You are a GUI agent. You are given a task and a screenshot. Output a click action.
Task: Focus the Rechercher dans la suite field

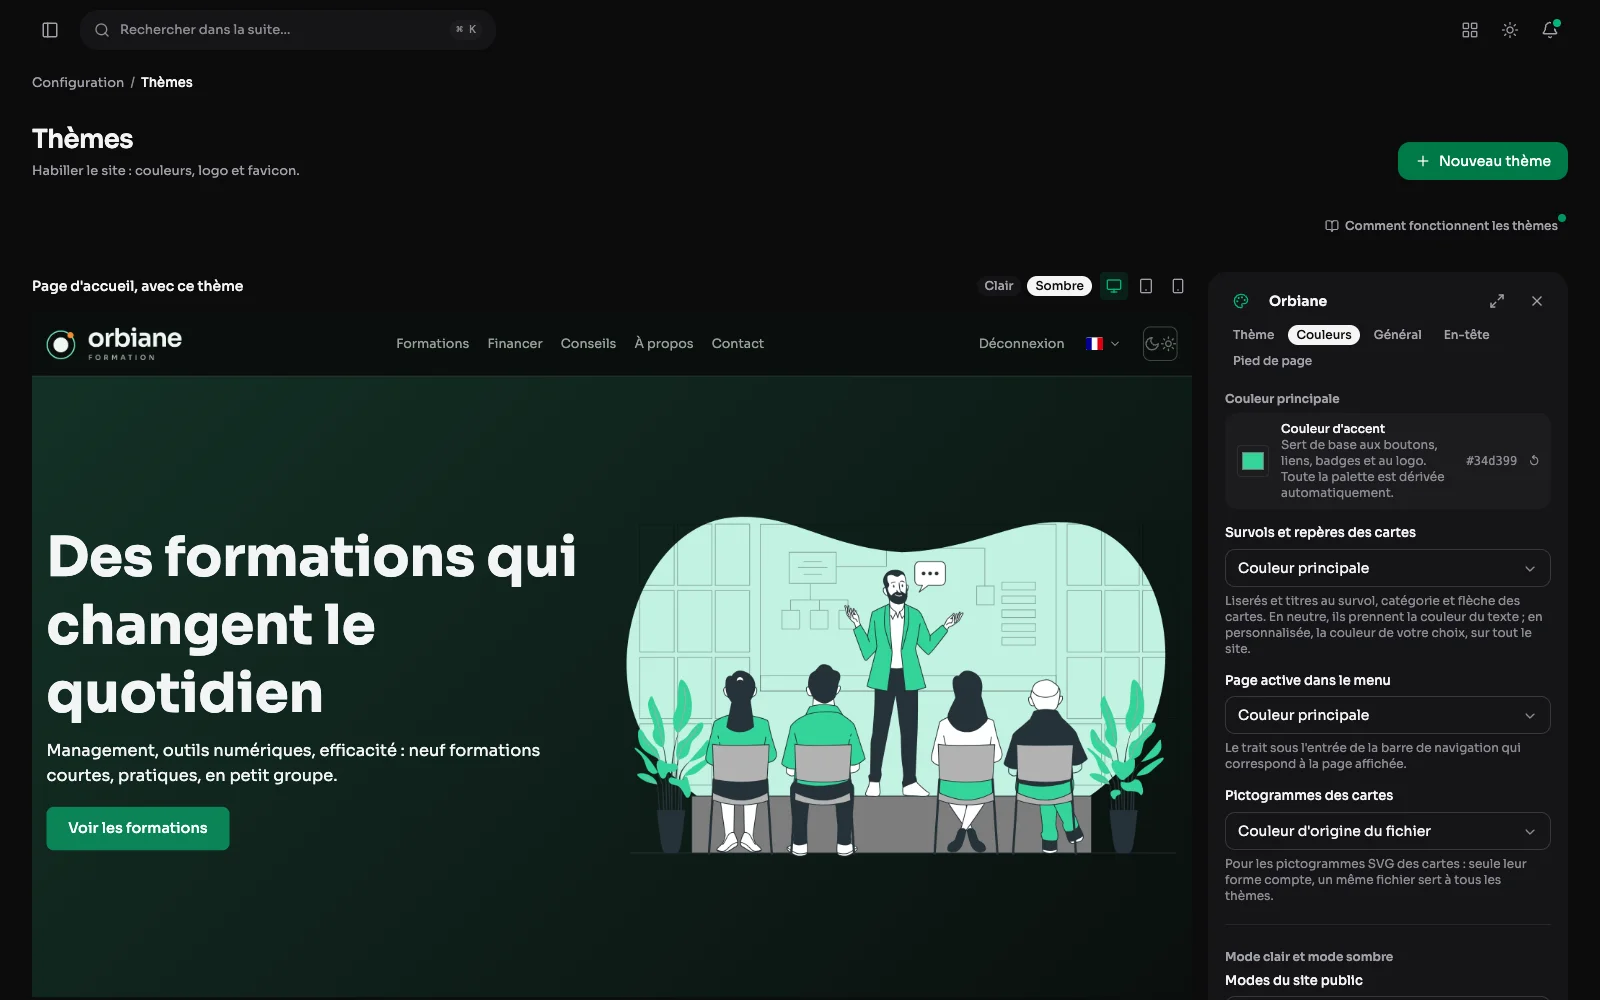[x=288, y=30]
